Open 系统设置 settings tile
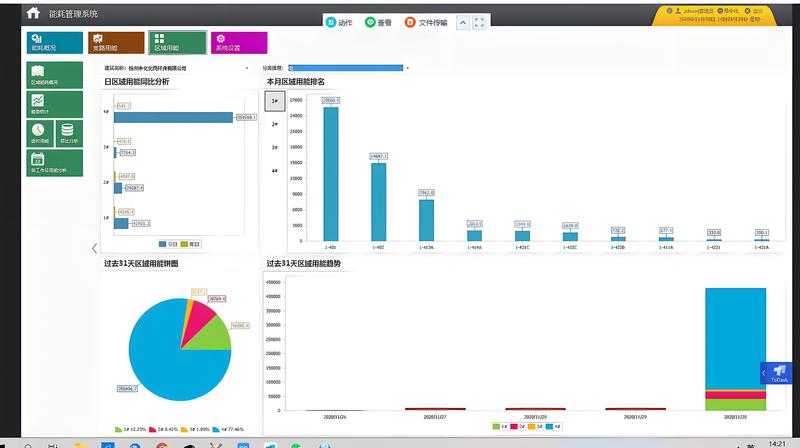Viewport: 800px width, 448px height. pyautogui.click(x=238, y=42)
